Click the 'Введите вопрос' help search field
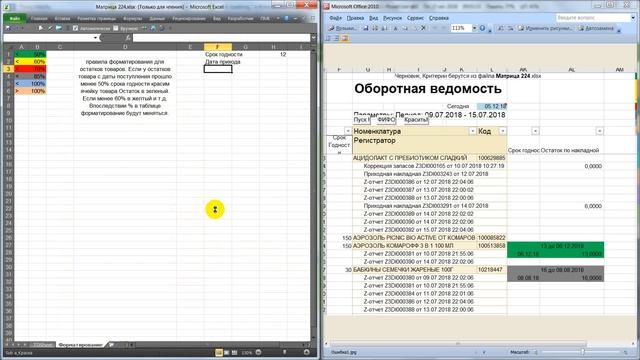This screenshot has height=360, width=640. [x=593, y=18]
